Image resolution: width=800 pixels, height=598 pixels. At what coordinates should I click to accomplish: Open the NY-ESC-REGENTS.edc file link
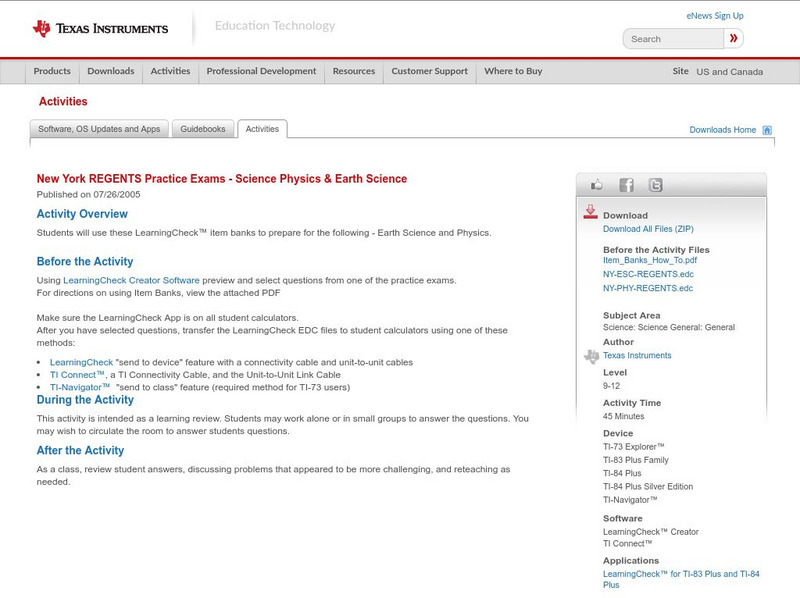648,276
